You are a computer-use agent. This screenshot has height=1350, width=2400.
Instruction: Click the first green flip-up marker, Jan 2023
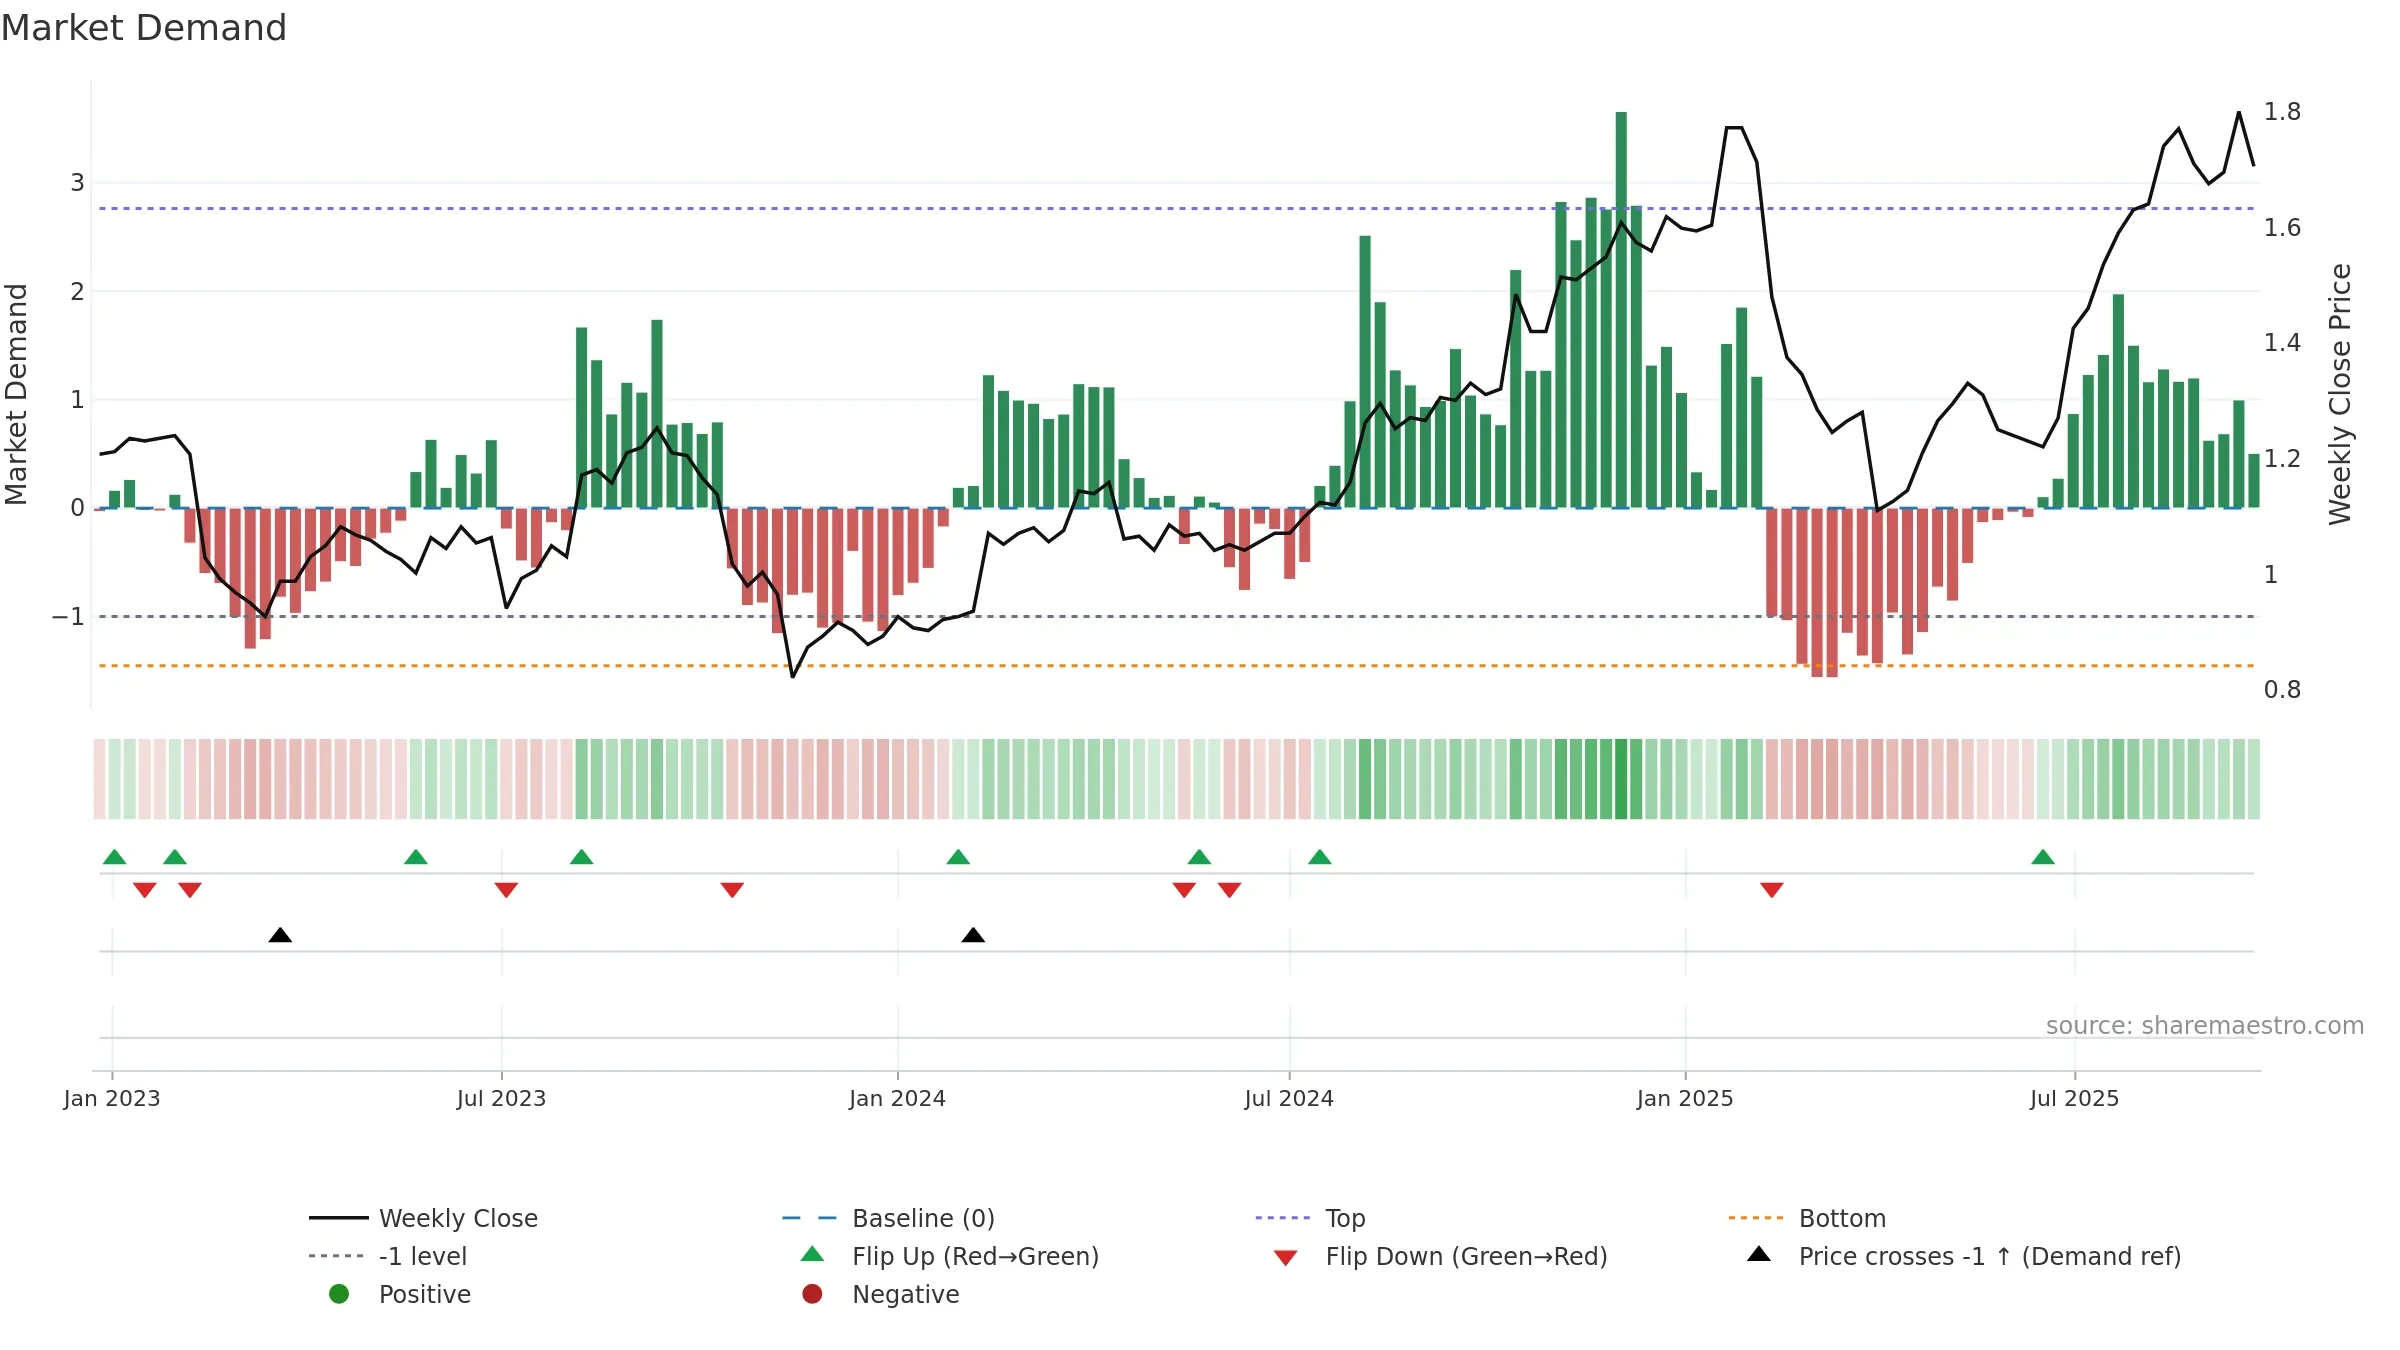115,857
